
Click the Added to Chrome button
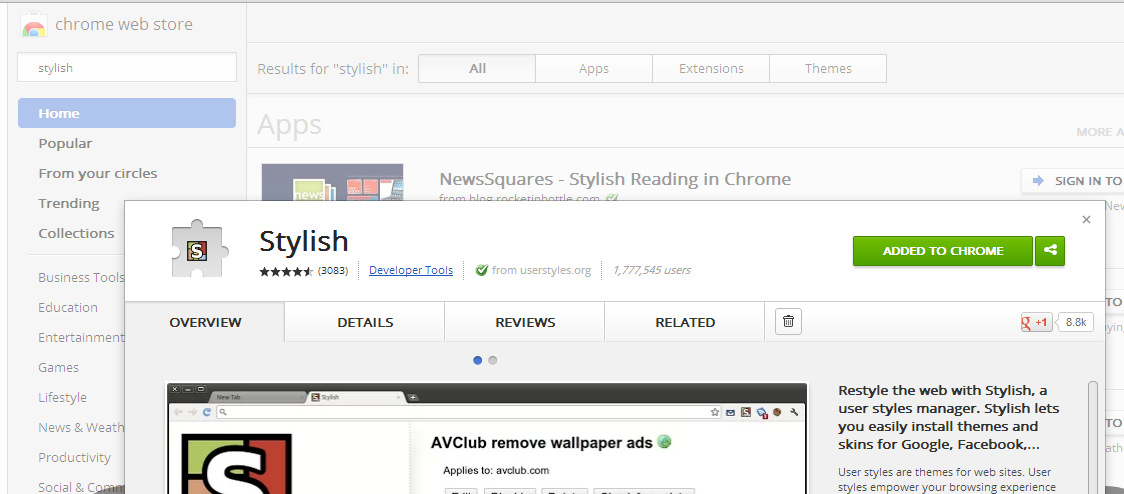(943, 251)
